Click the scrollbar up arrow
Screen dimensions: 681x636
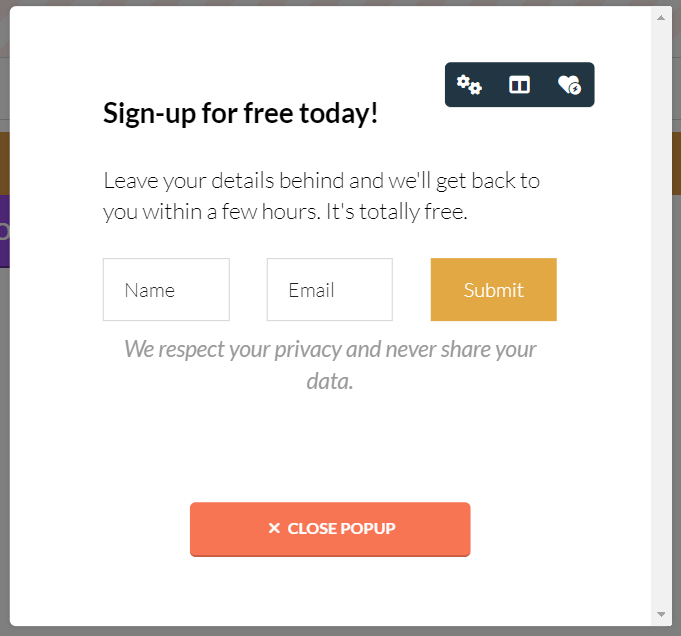point(661,17)
